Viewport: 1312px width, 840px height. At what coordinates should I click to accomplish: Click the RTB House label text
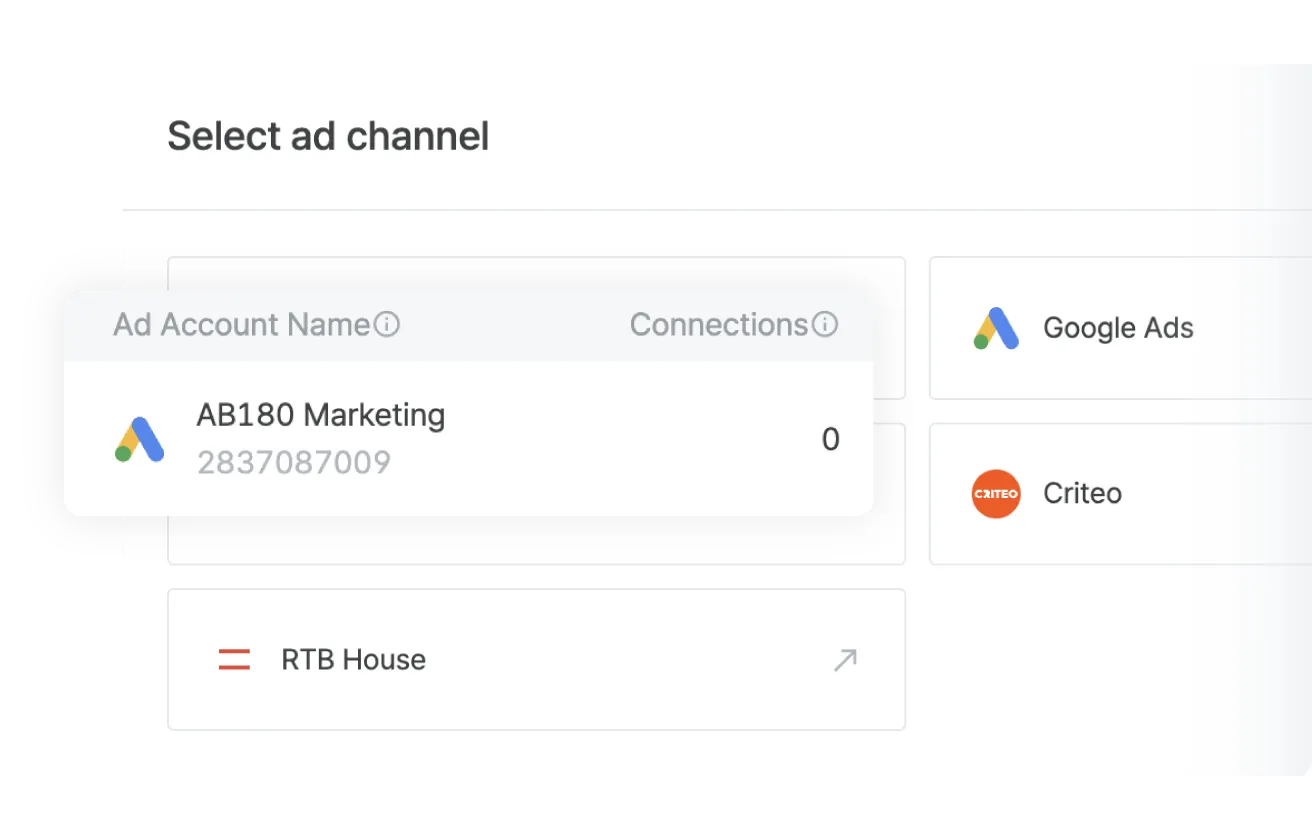click(352, 659)
